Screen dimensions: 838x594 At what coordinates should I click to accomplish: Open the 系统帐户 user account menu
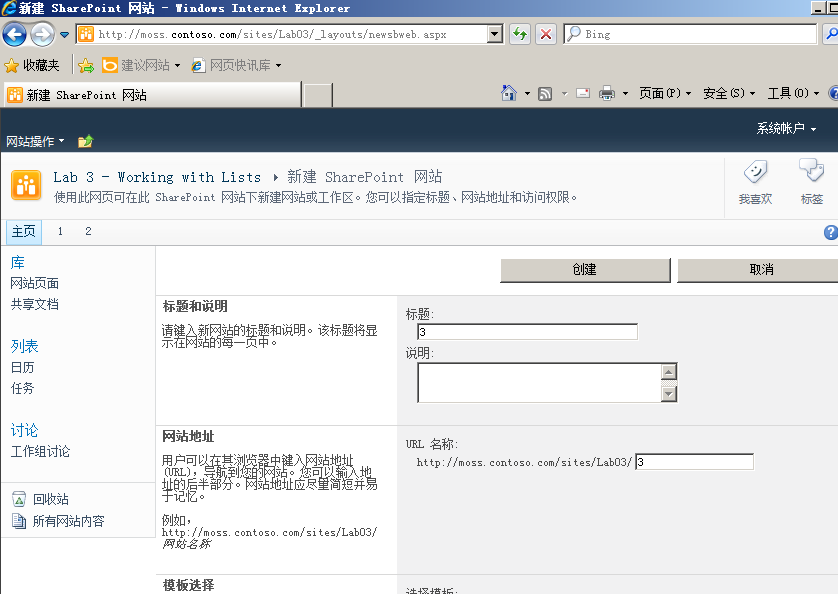[x=786, y=128]
